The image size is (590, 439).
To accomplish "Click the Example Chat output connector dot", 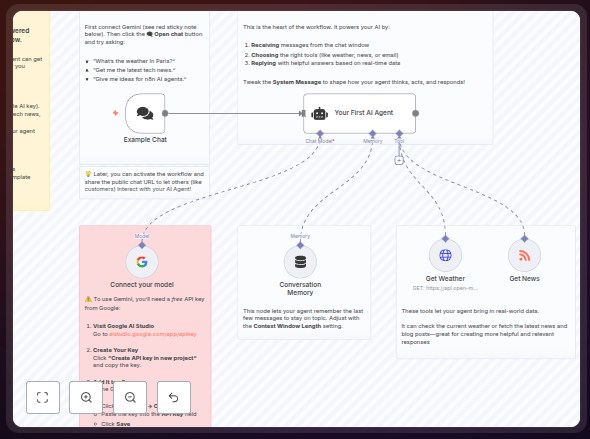I will pos(165,113).
